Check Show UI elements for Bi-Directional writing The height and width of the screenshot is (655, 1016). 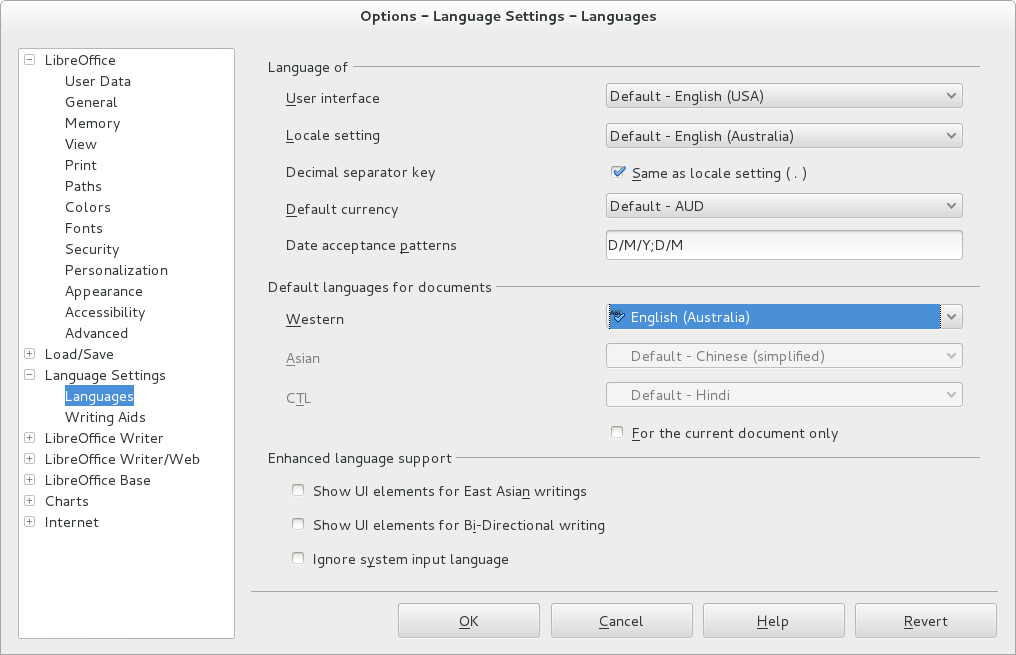click(298, 524)
